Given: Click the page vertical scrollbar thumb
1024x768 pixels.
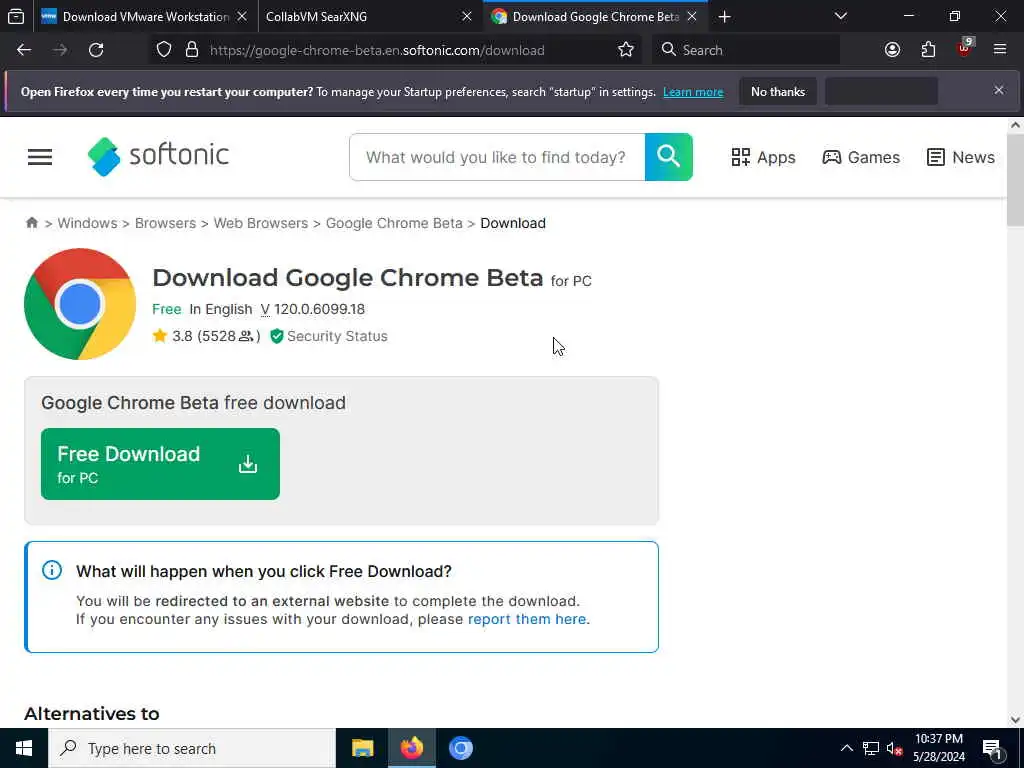Looking at the screenshot, I should click(1016, 180).
